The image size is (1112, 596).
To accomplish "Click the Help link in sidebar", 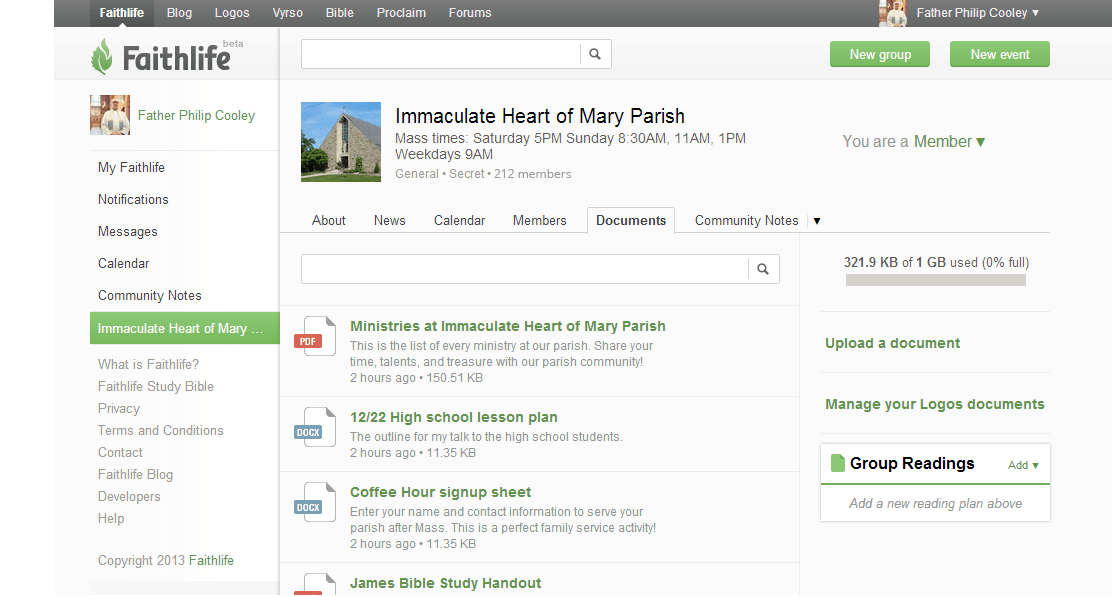I will (x=111, y=519).
